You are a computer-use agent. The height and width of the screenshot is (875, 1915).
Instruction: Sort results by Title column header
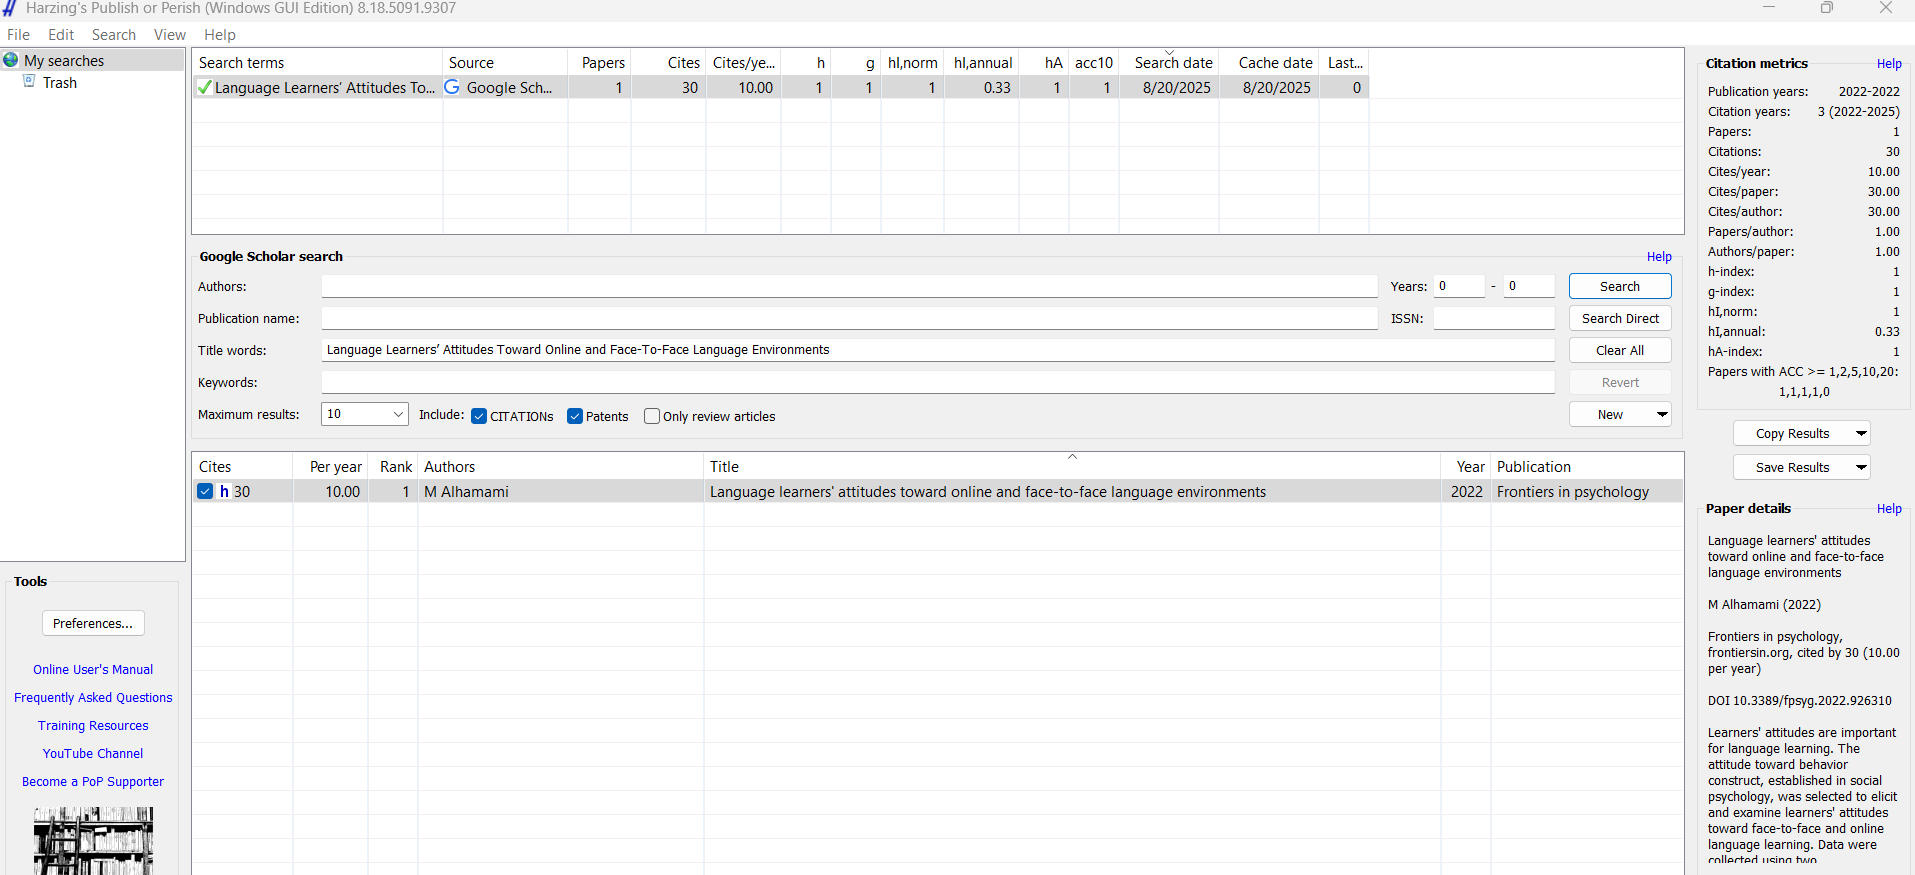click(x=1072, y=466)
